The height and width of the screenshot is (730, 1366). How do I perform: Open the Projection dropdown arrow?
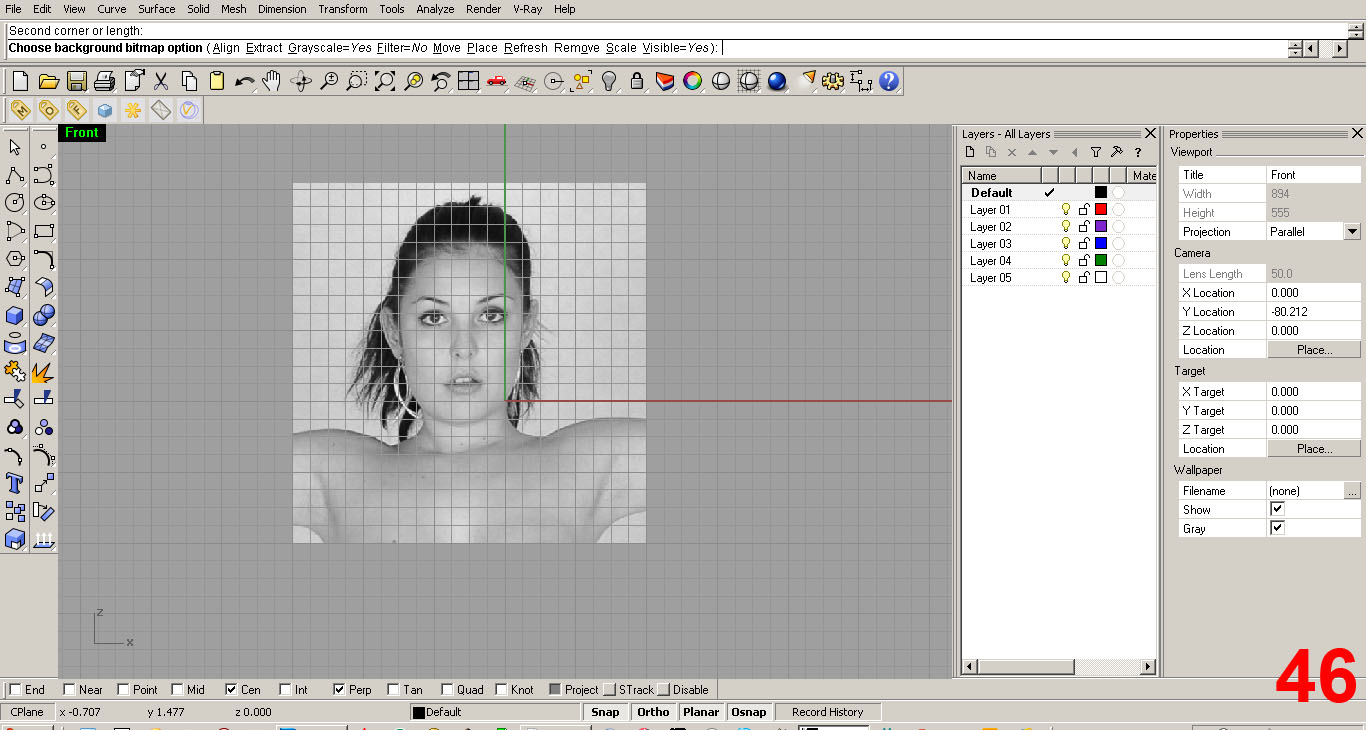click(x=1352, y=231)
